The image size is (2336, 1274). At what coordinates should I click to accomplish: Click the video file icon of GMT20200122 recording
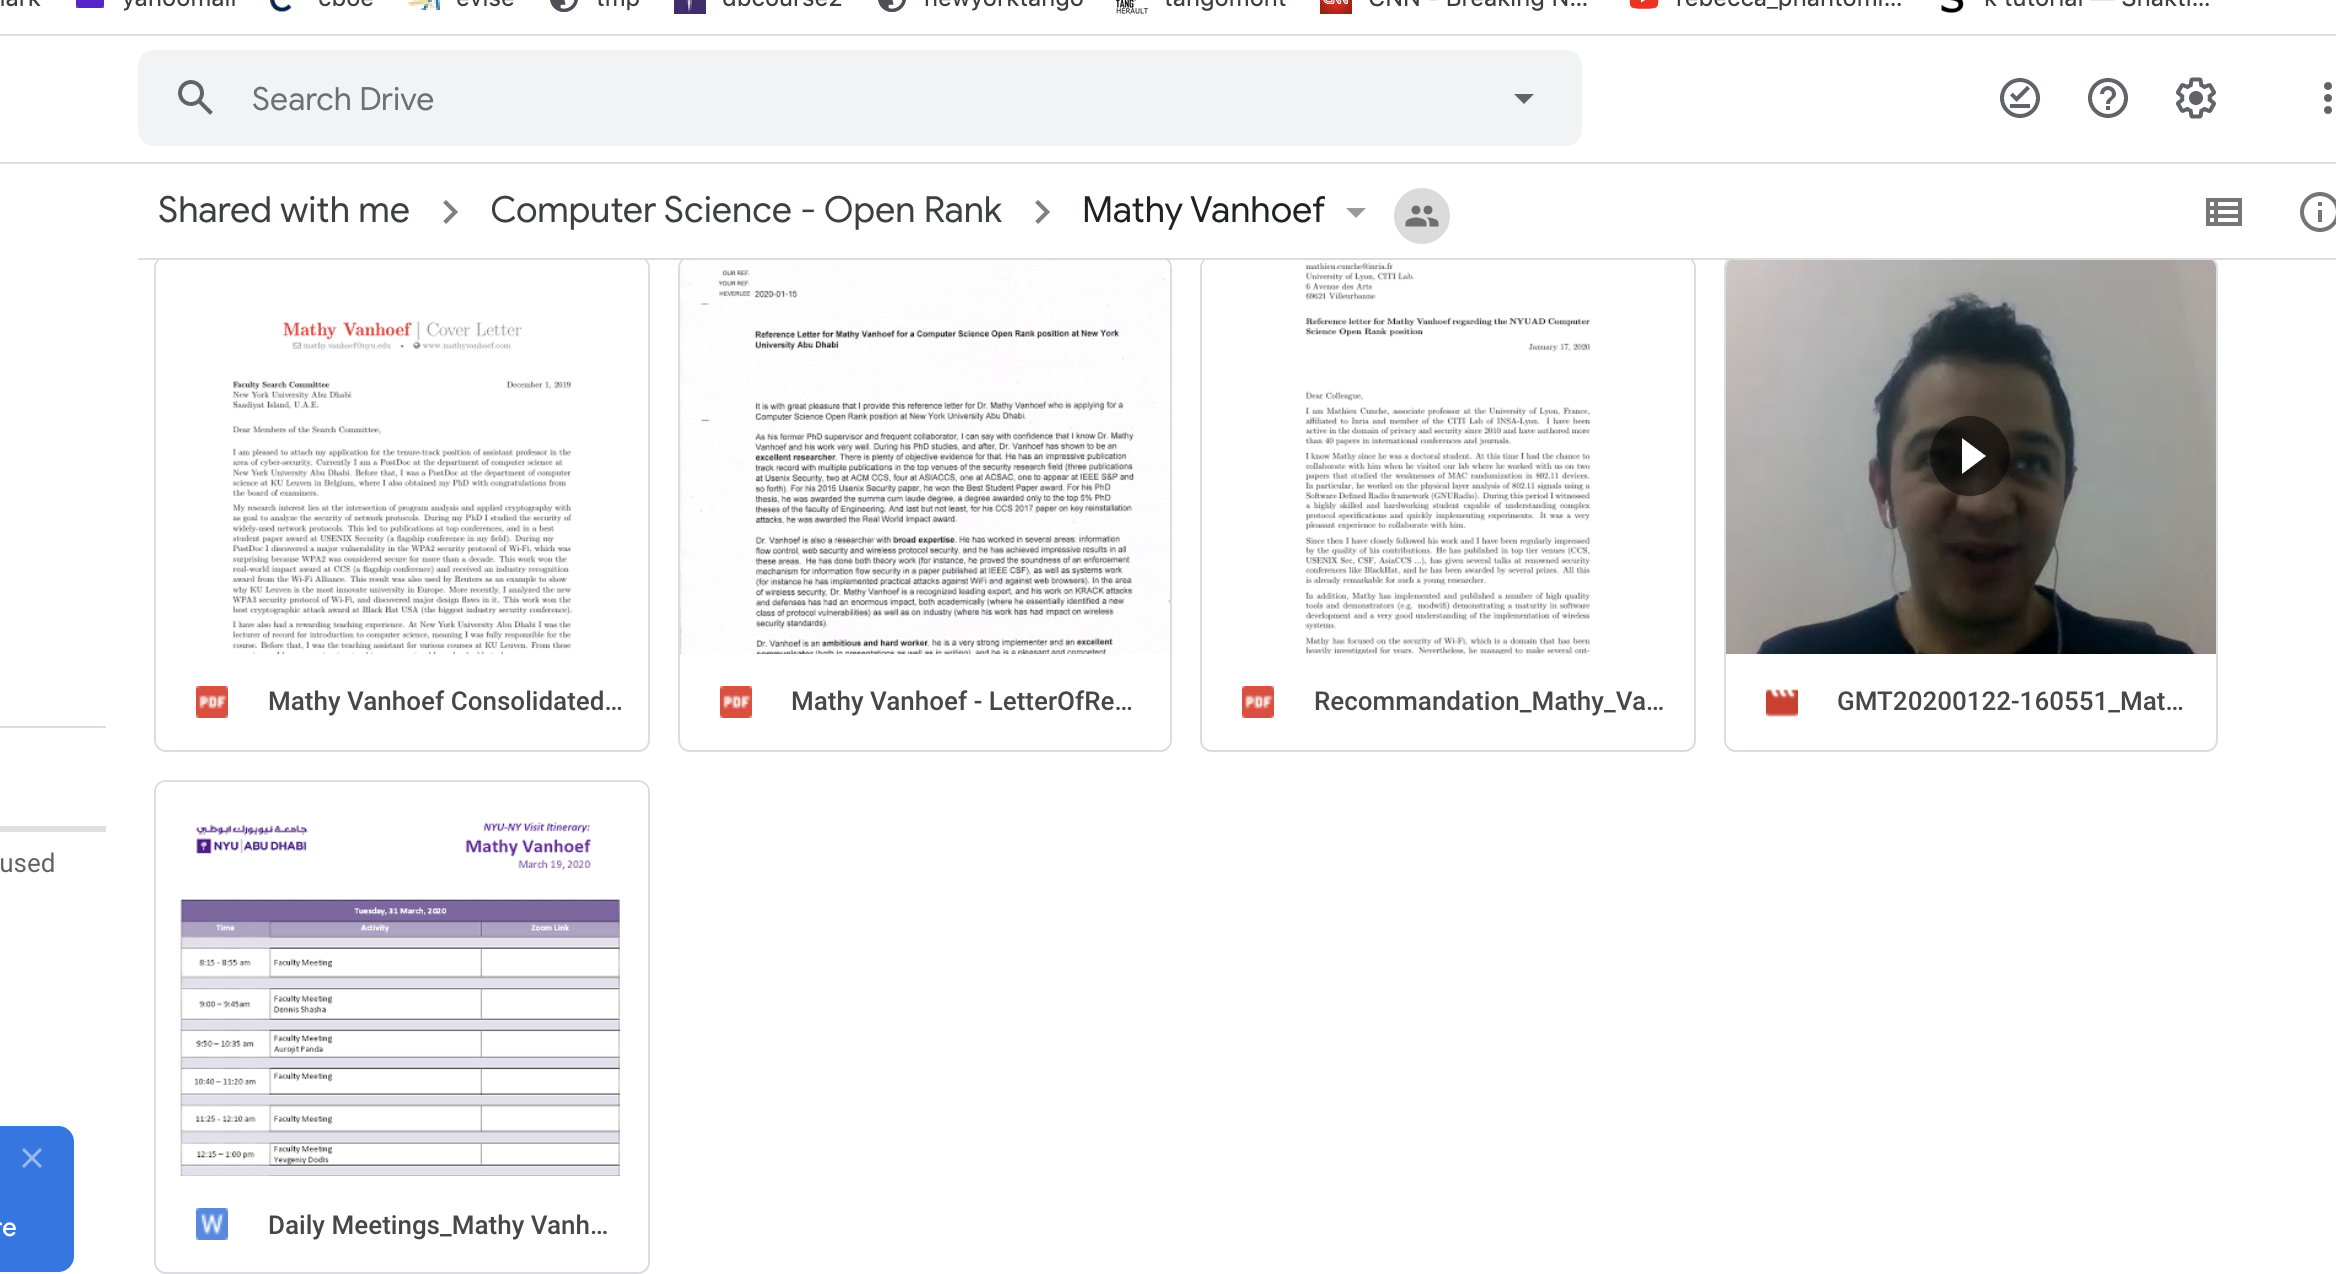[x=1781, y=701]
